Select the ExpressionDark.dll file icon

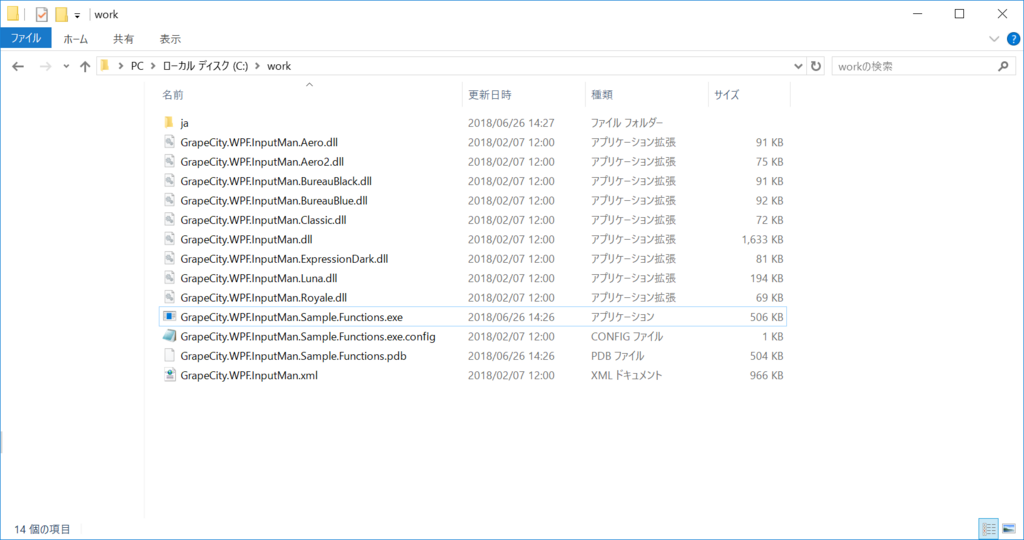[x=169, y=259]
